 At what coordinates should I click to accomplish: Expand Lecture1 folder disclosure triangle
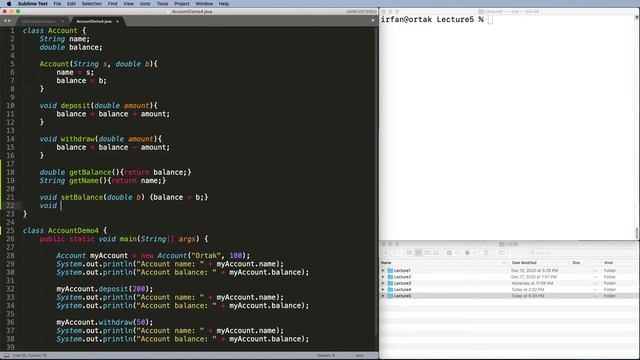(383, 271)
